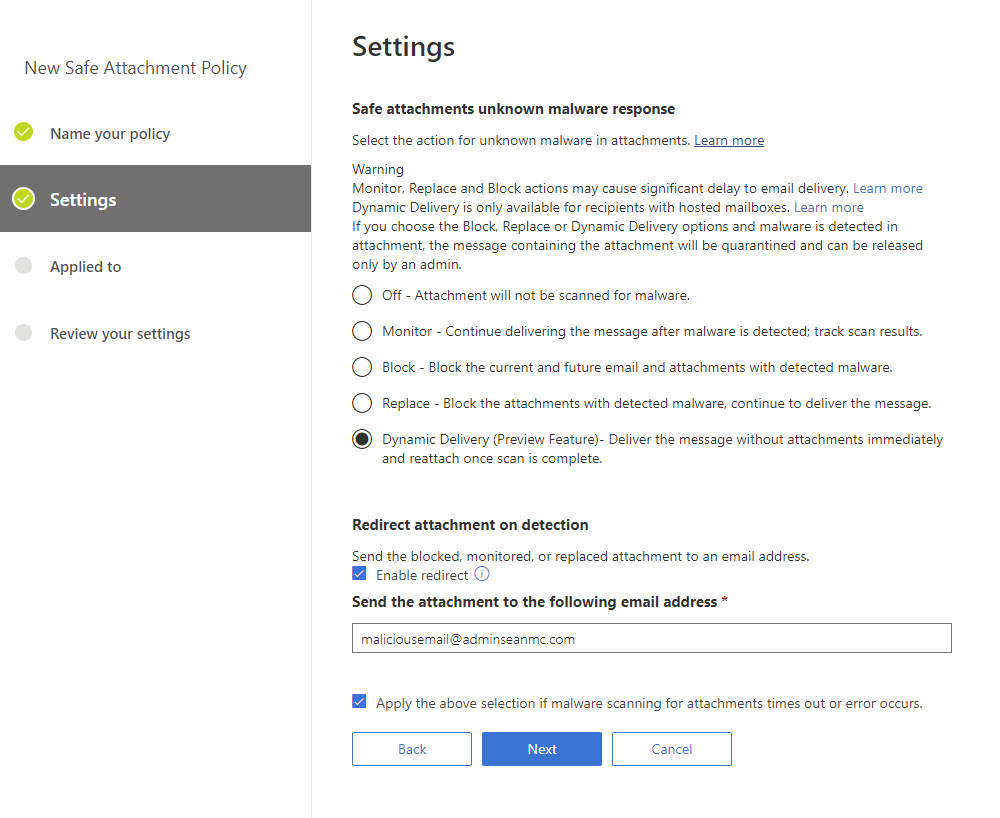Toggle the apply selection on timeout checkbox

pos(360,702)
